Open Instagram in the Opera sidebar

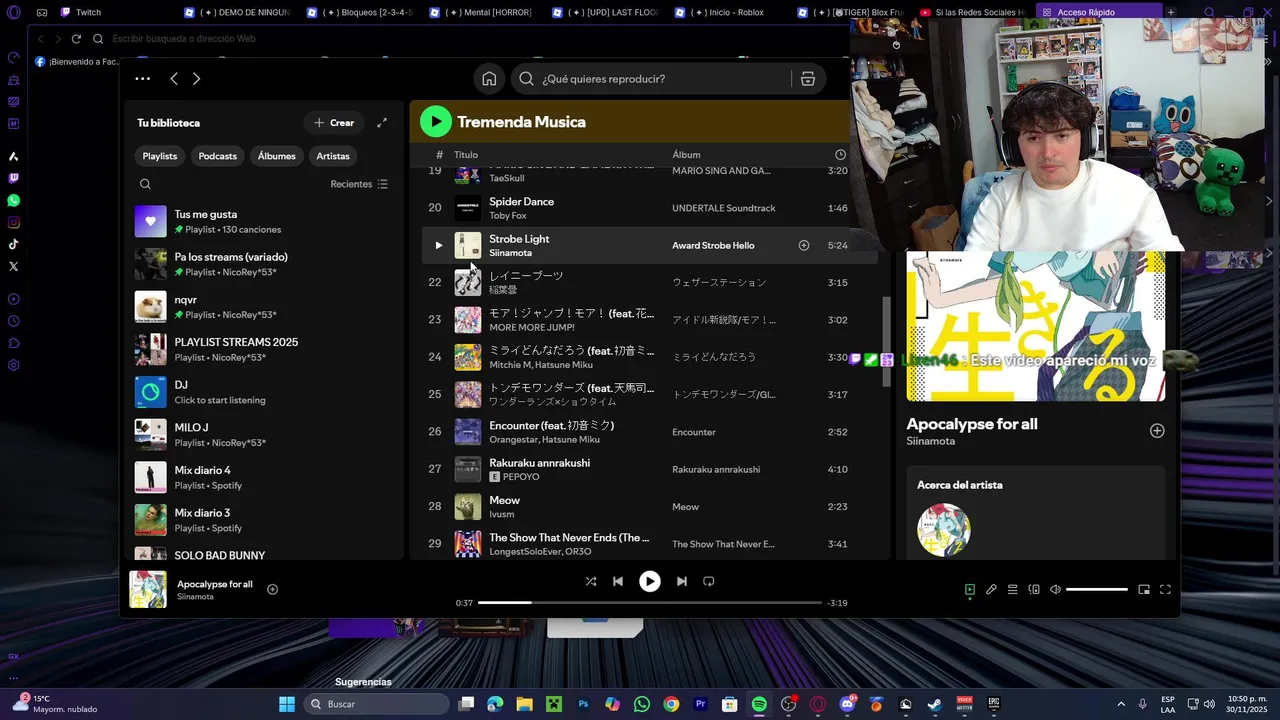(x=13, y=222)
